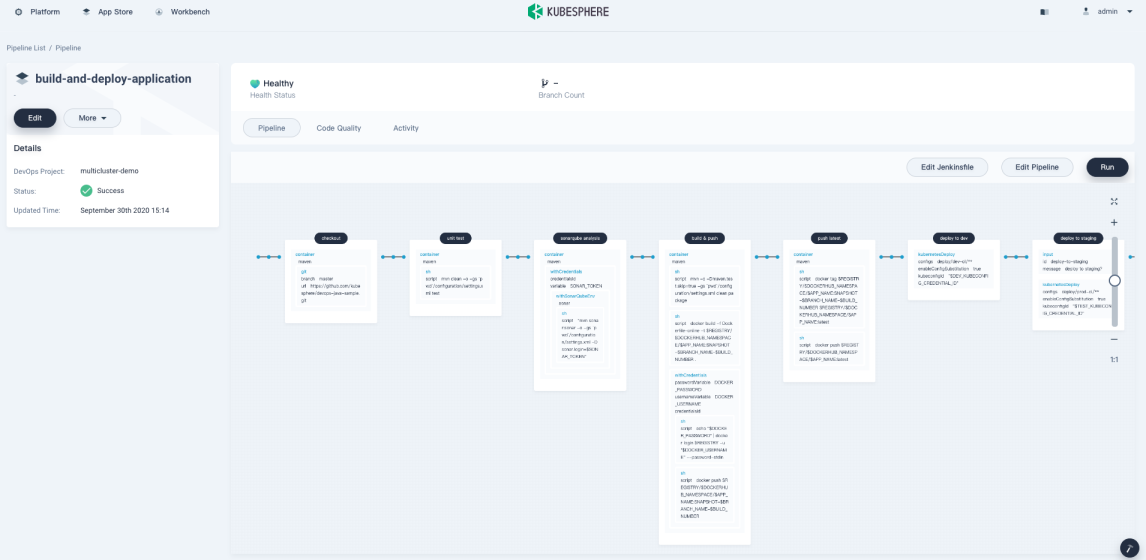Click the hammer toolbox icon at bottom right
Image resolution: width=1146 pixels, height=560 pixels.
click(x=1129, y=548)
